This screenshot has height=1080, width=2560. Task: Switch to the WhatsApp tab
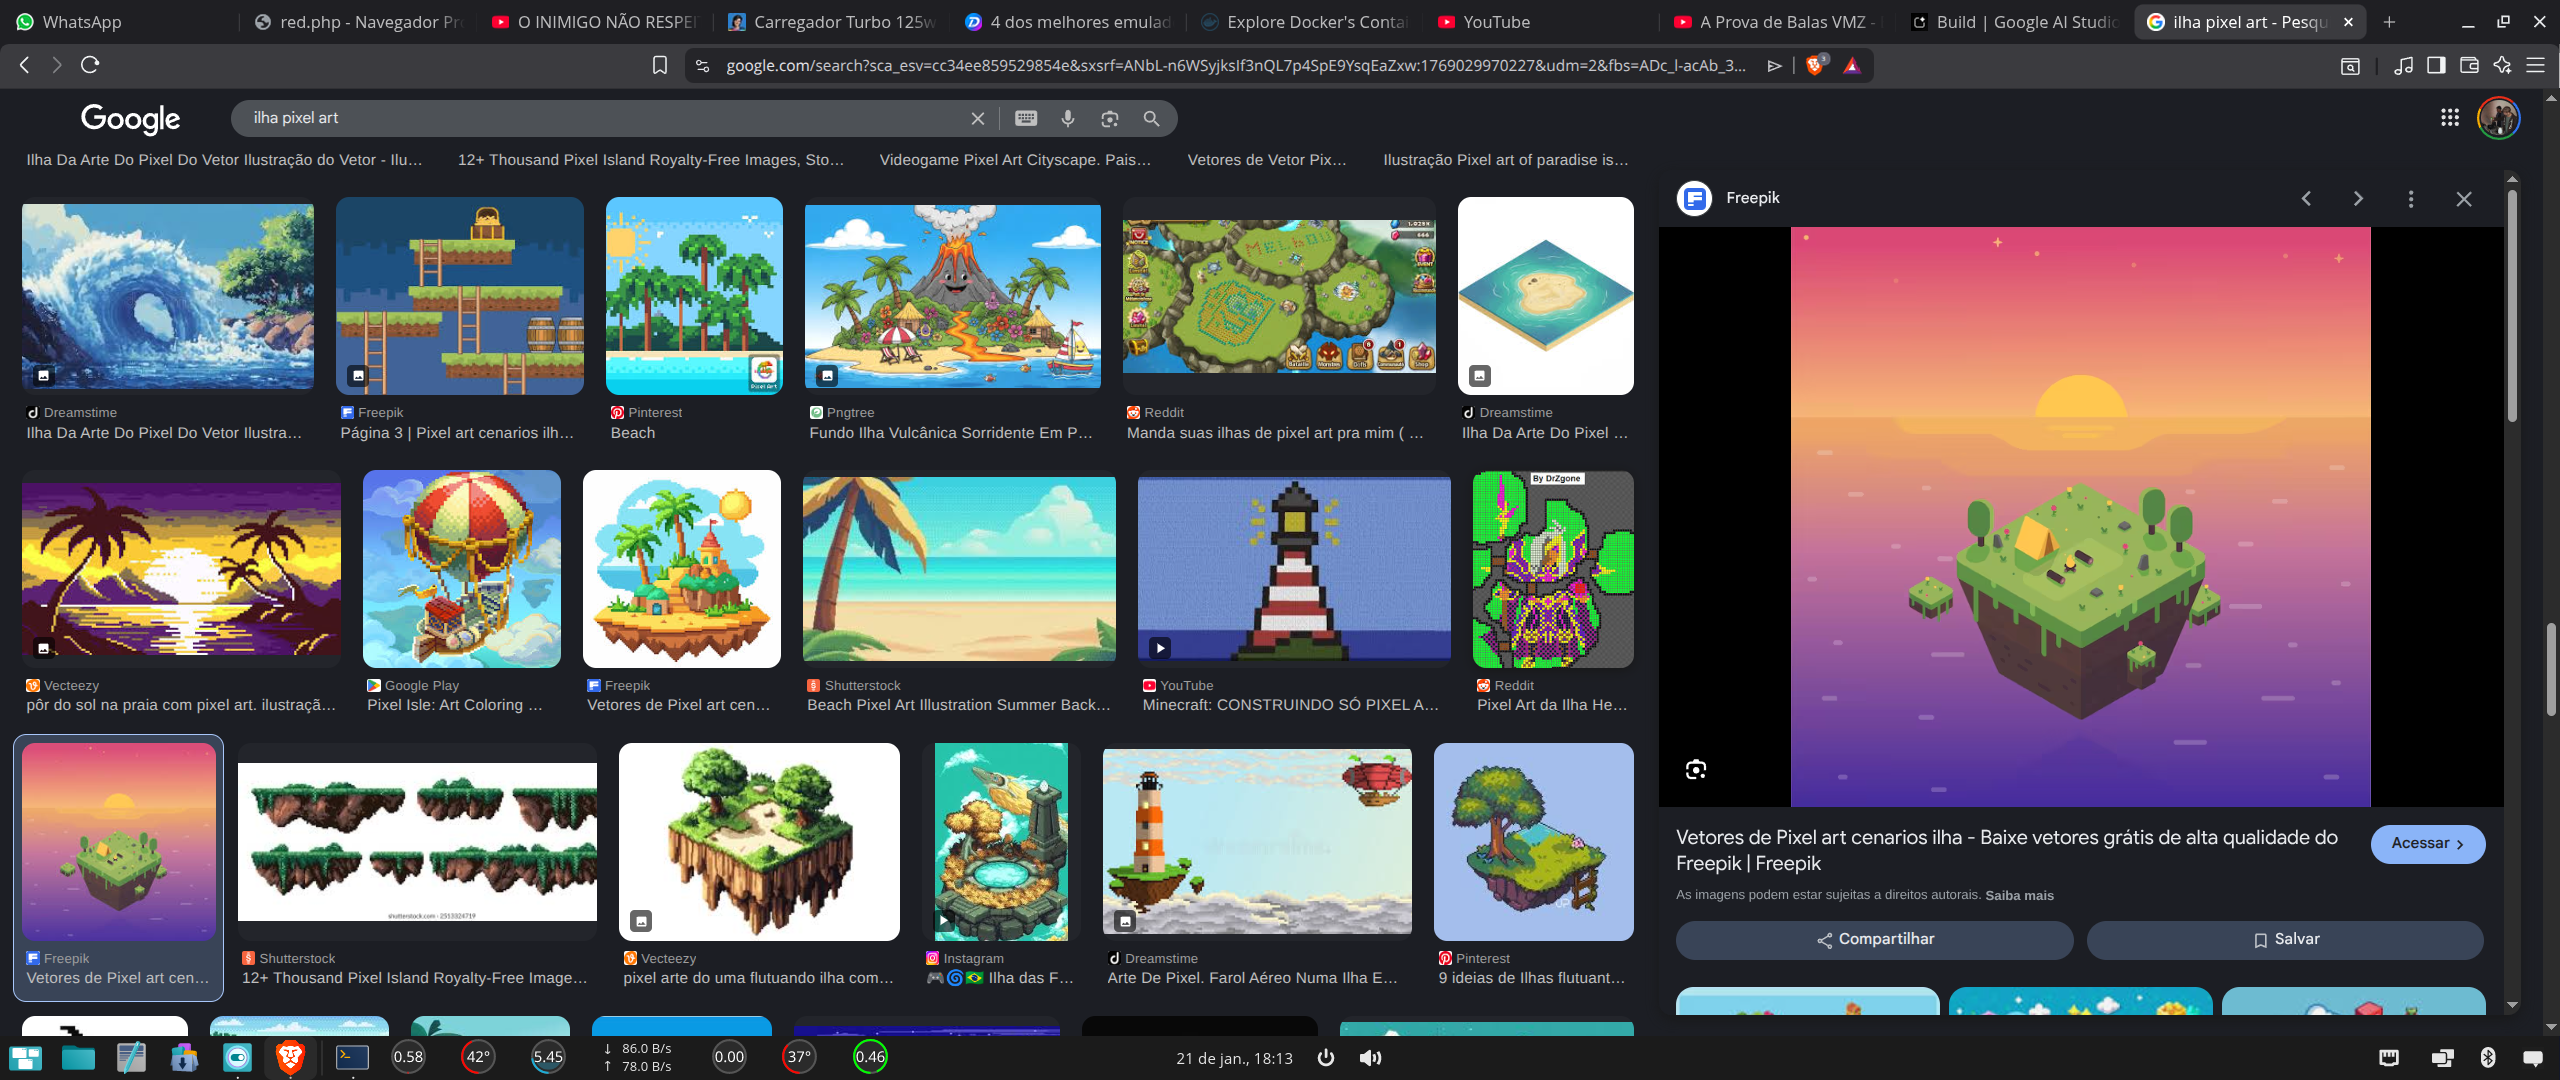point(120,22)
